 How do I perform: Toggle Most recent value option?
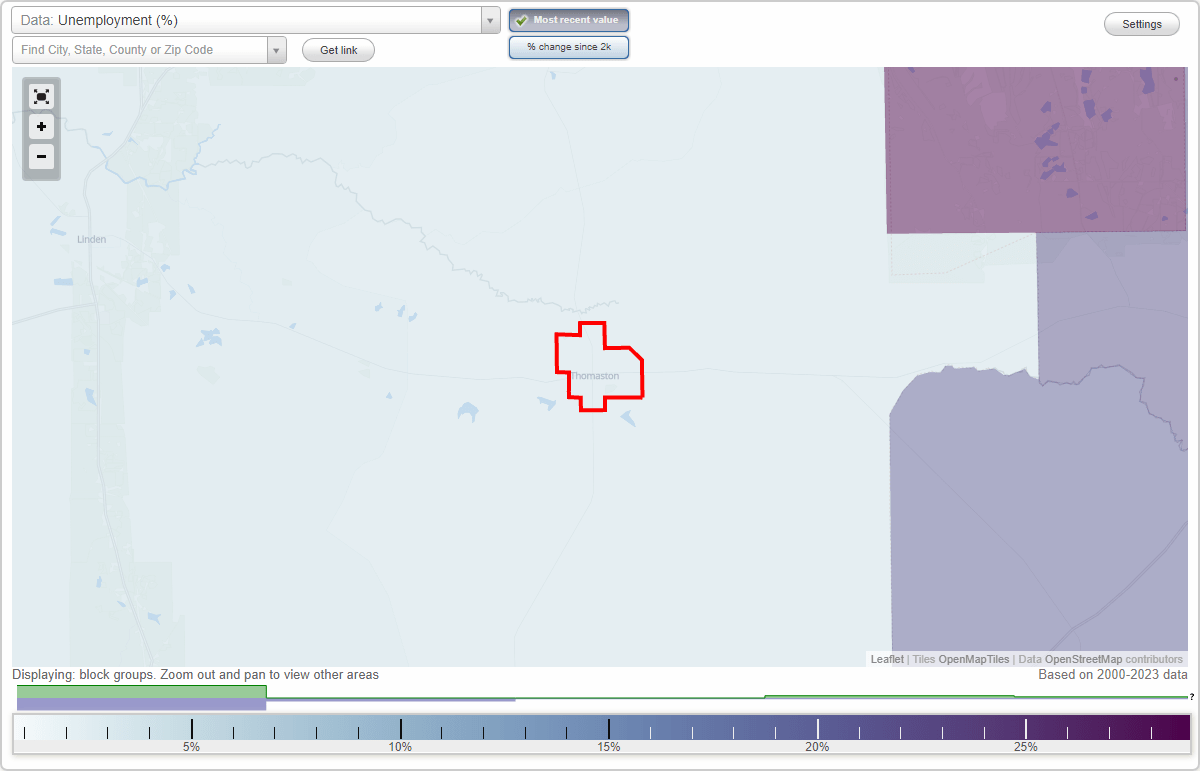(568, 20)
